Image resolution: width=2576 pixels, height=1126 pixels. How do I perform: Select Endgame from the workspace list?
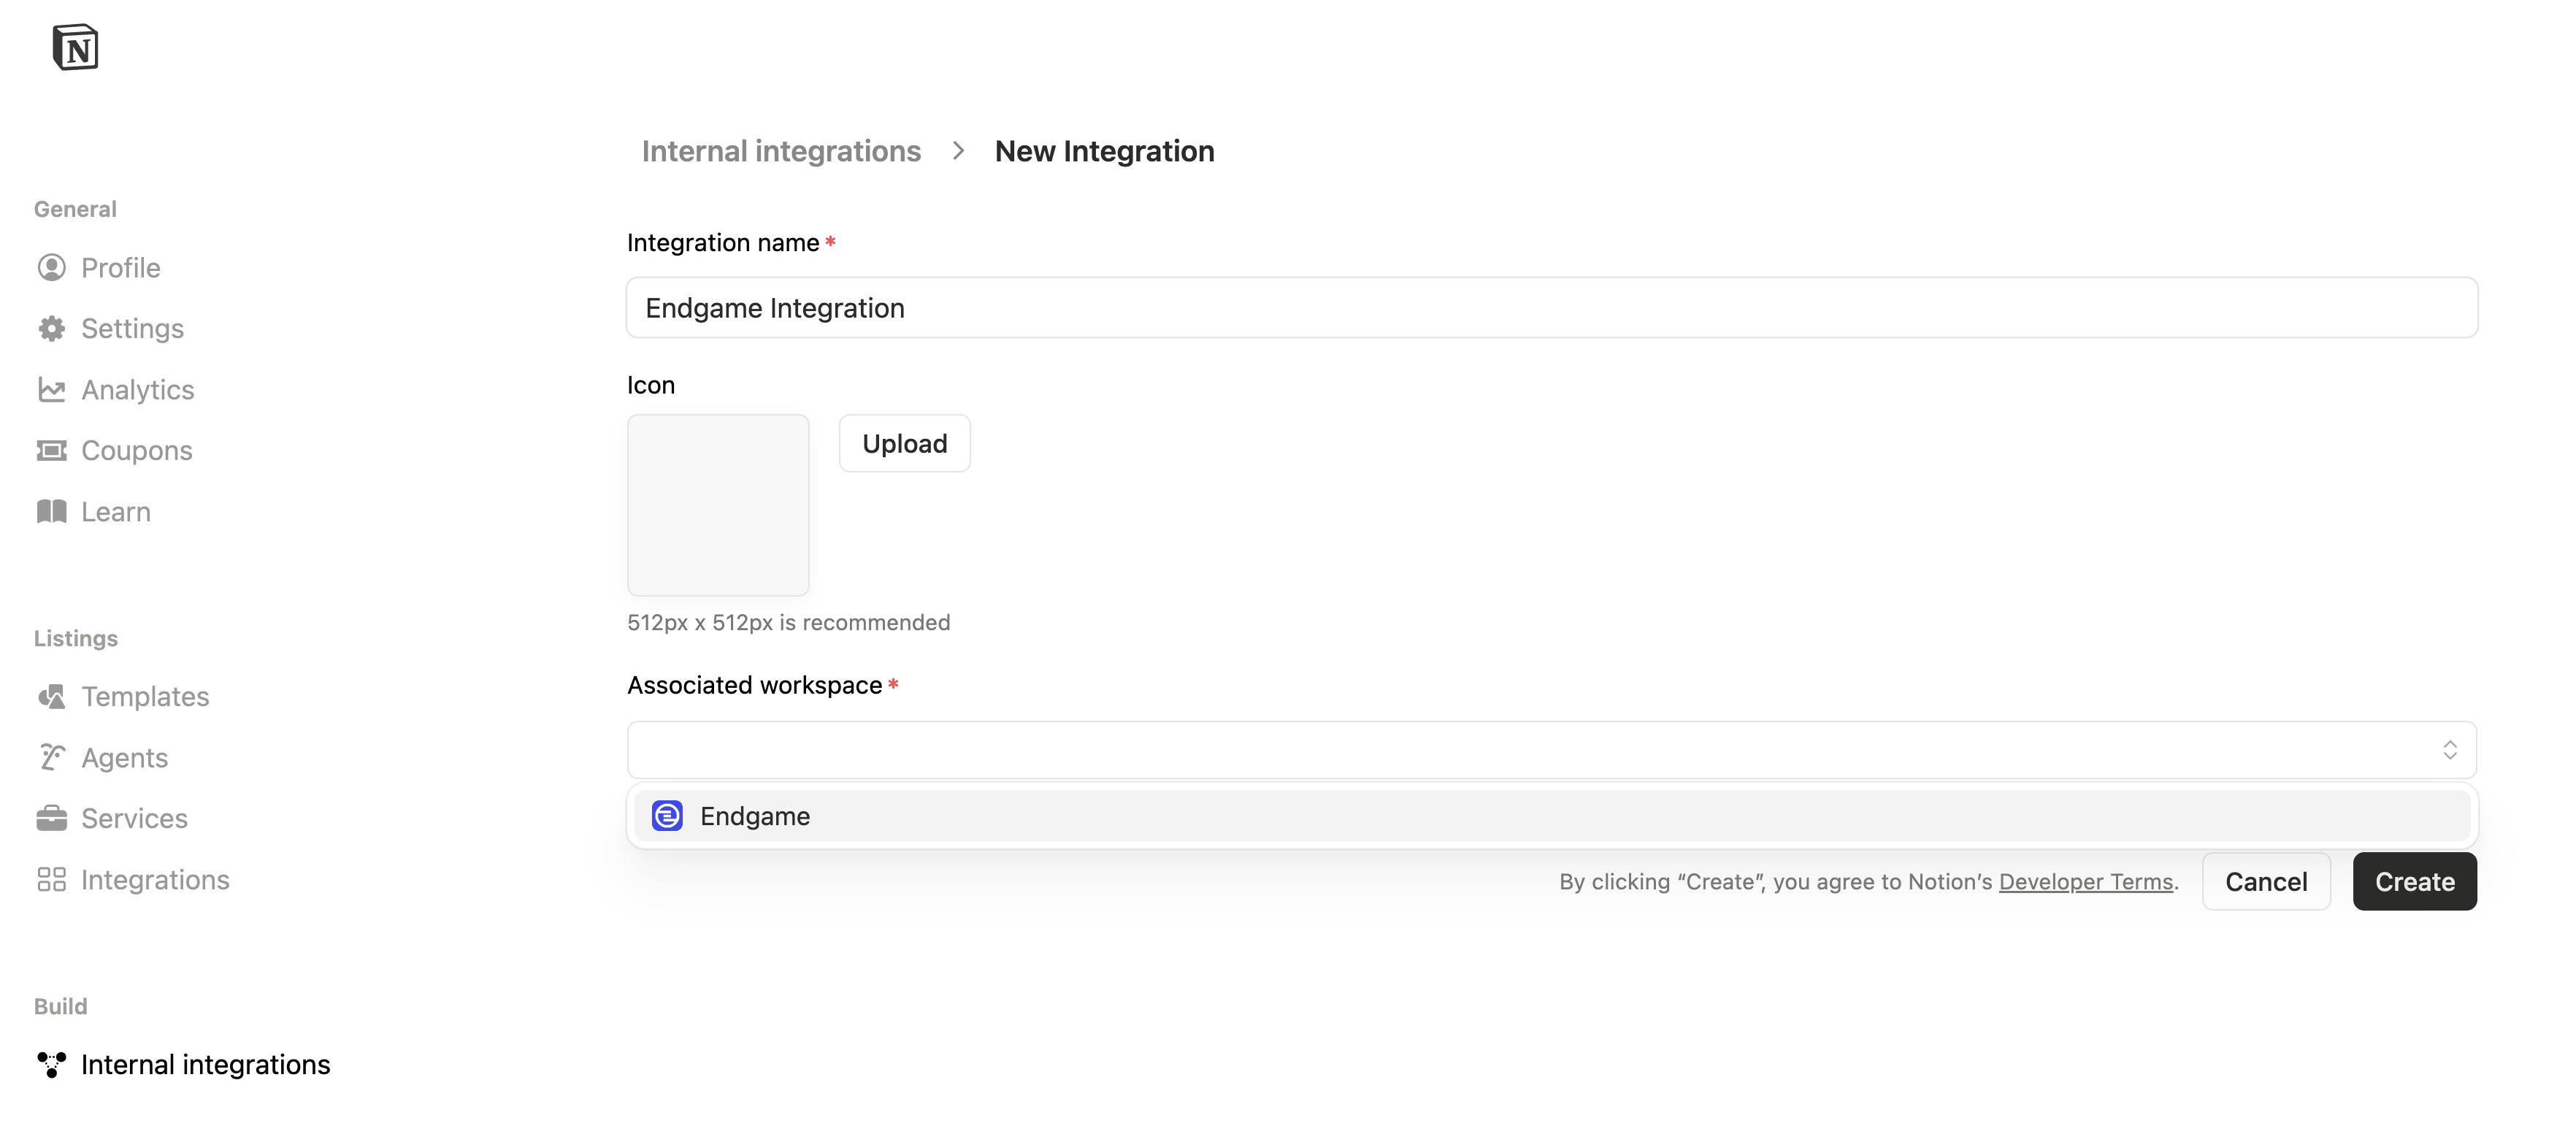coord(755,815)
